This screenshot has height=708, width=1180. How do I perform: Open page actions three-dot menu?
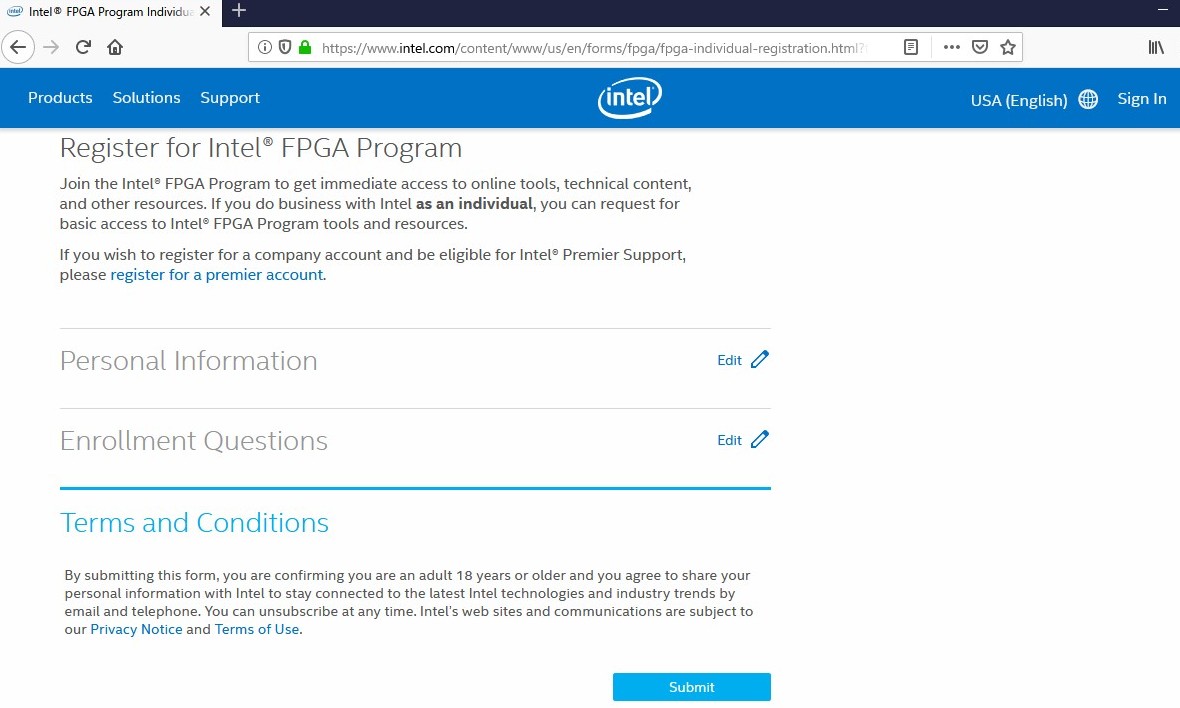pos(951,47)
